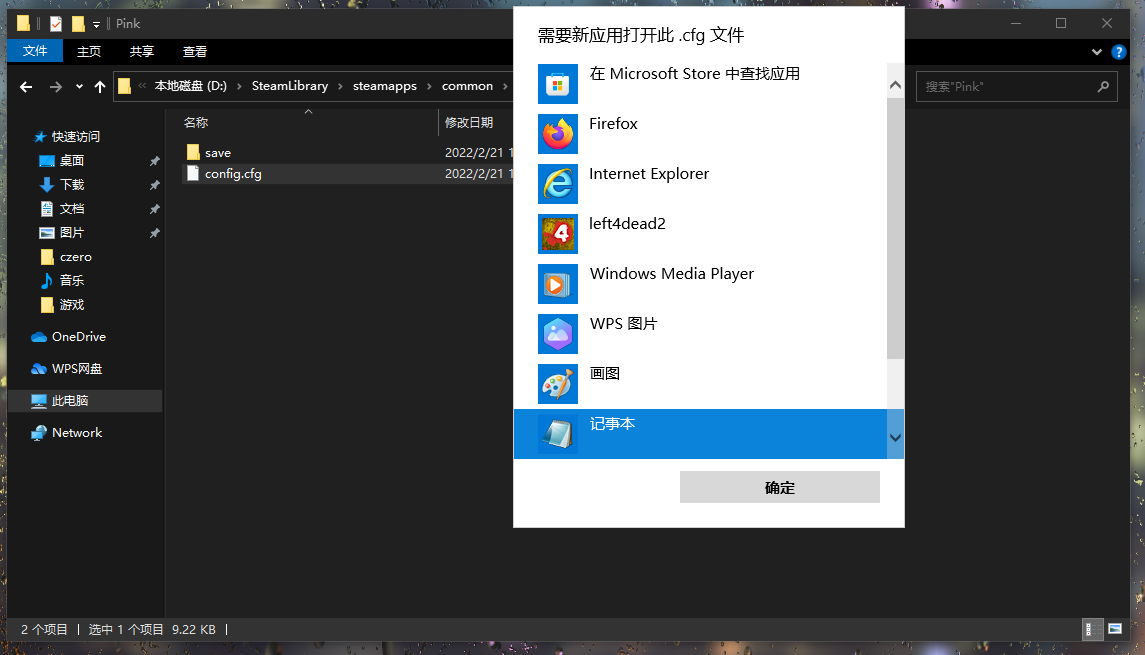
Task: Open the quick access toolbar customize dropdown
Action: (x=96, y=25)
